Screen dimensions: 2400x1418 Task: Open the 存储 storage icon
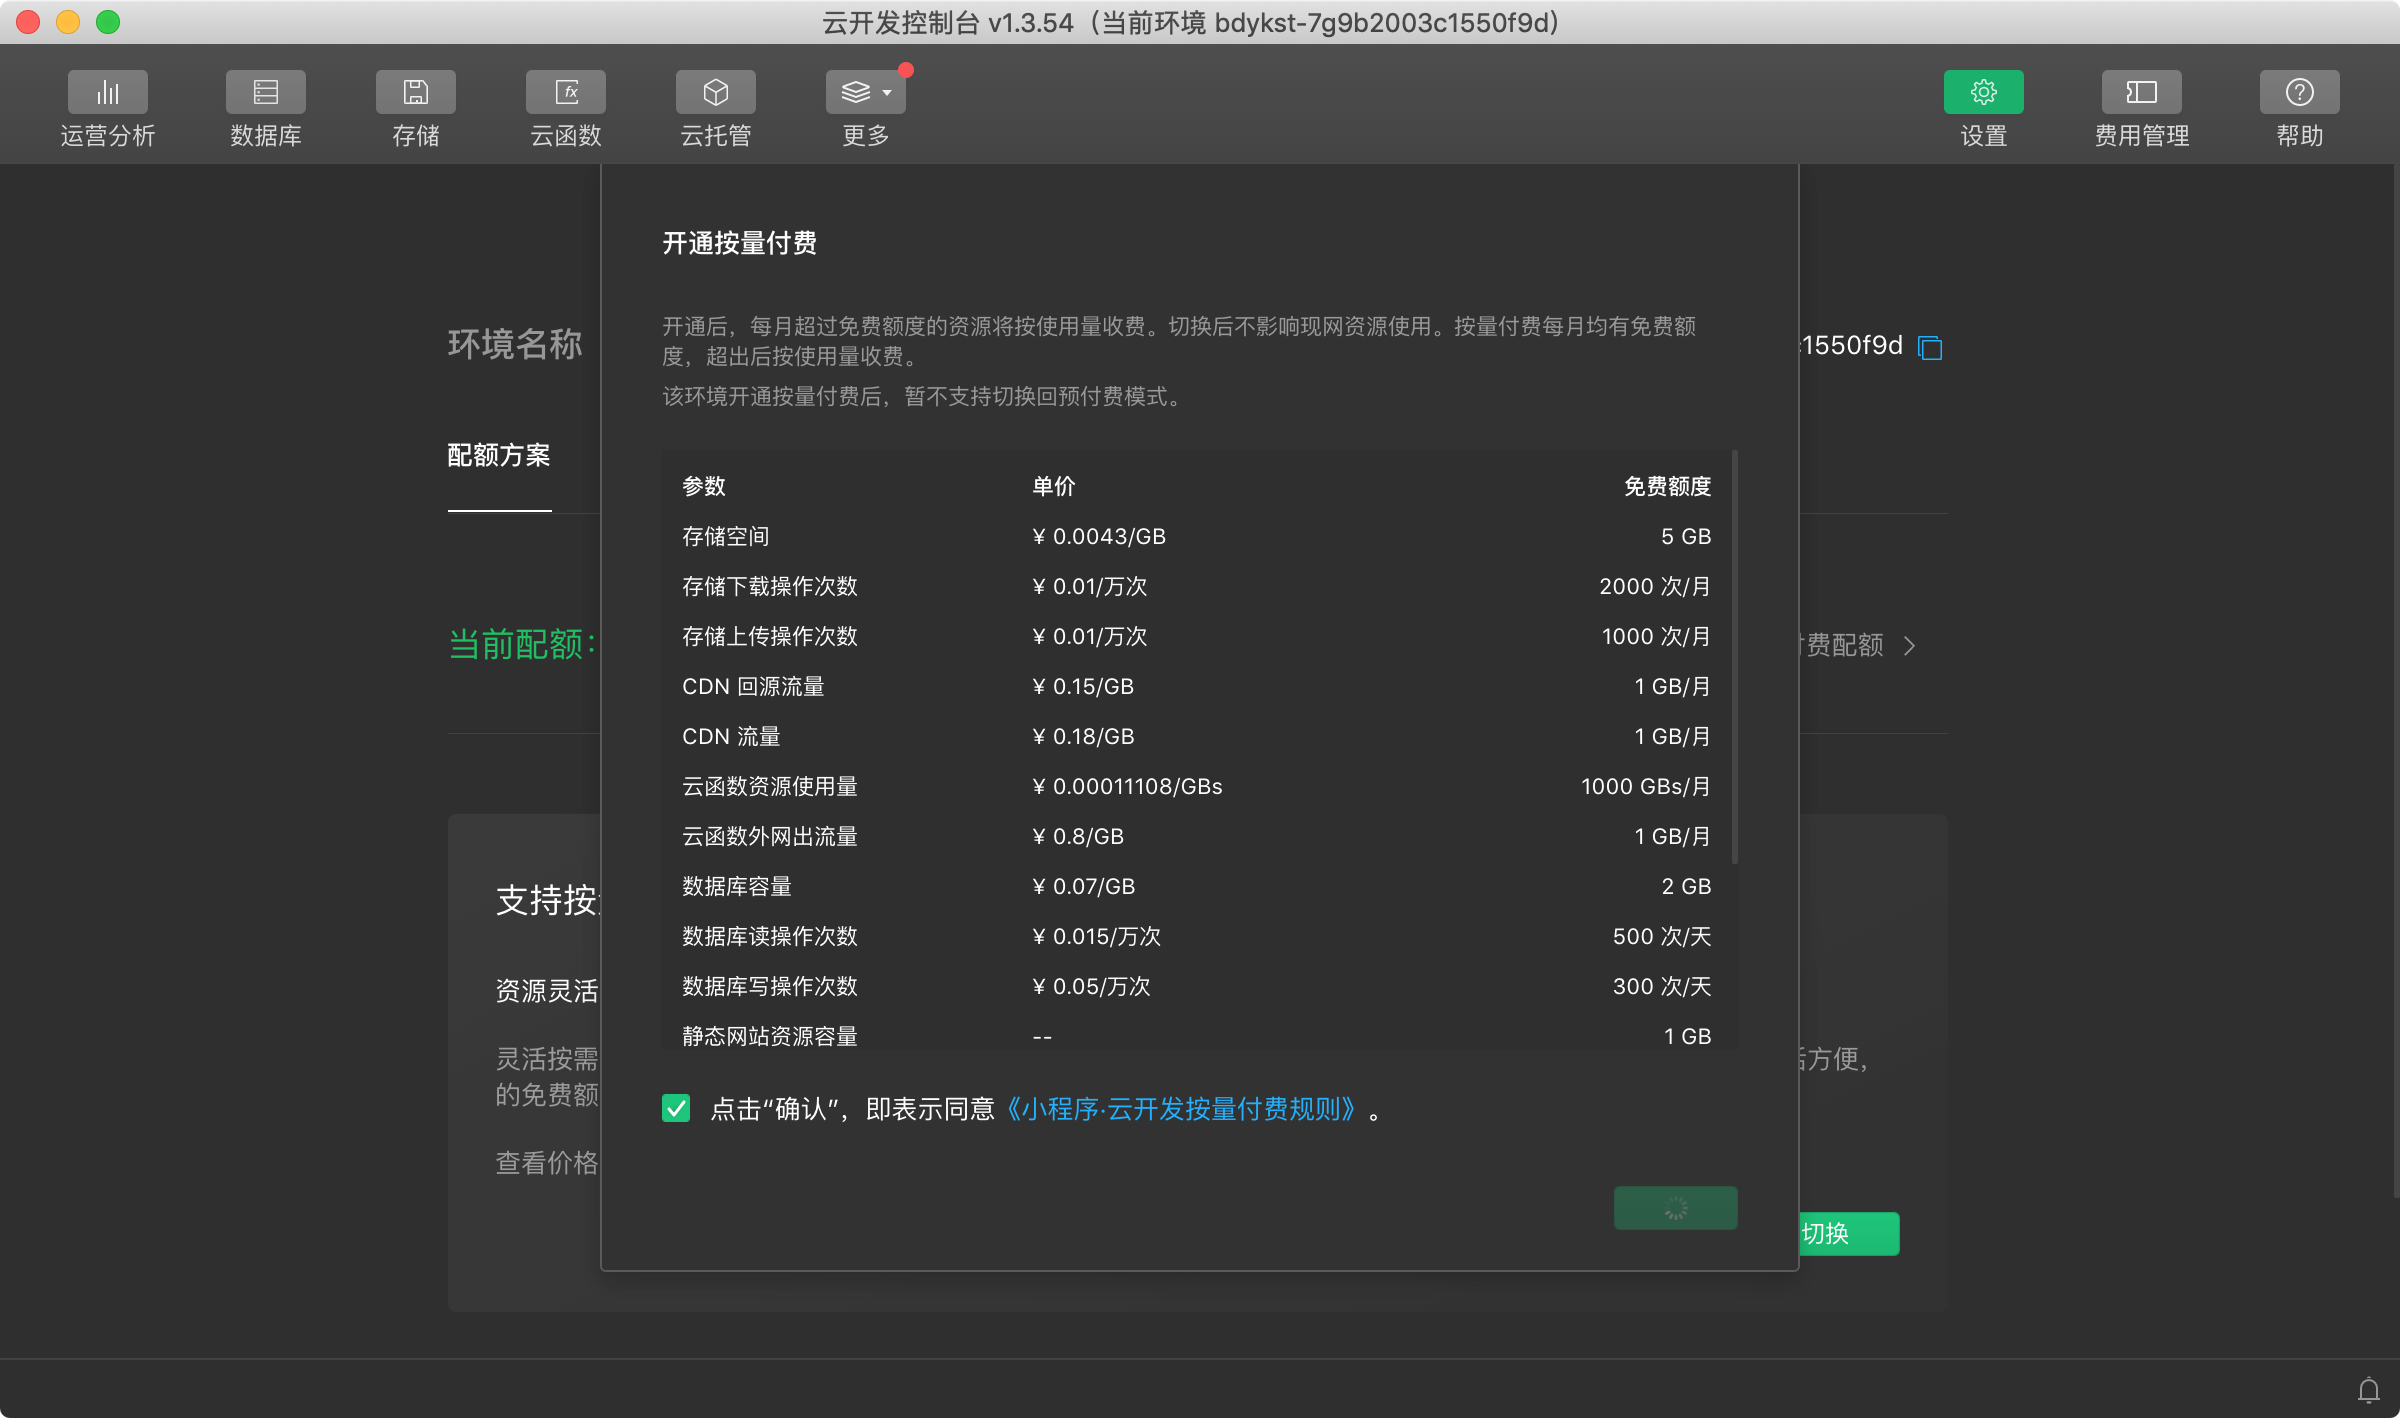[415, 93]
